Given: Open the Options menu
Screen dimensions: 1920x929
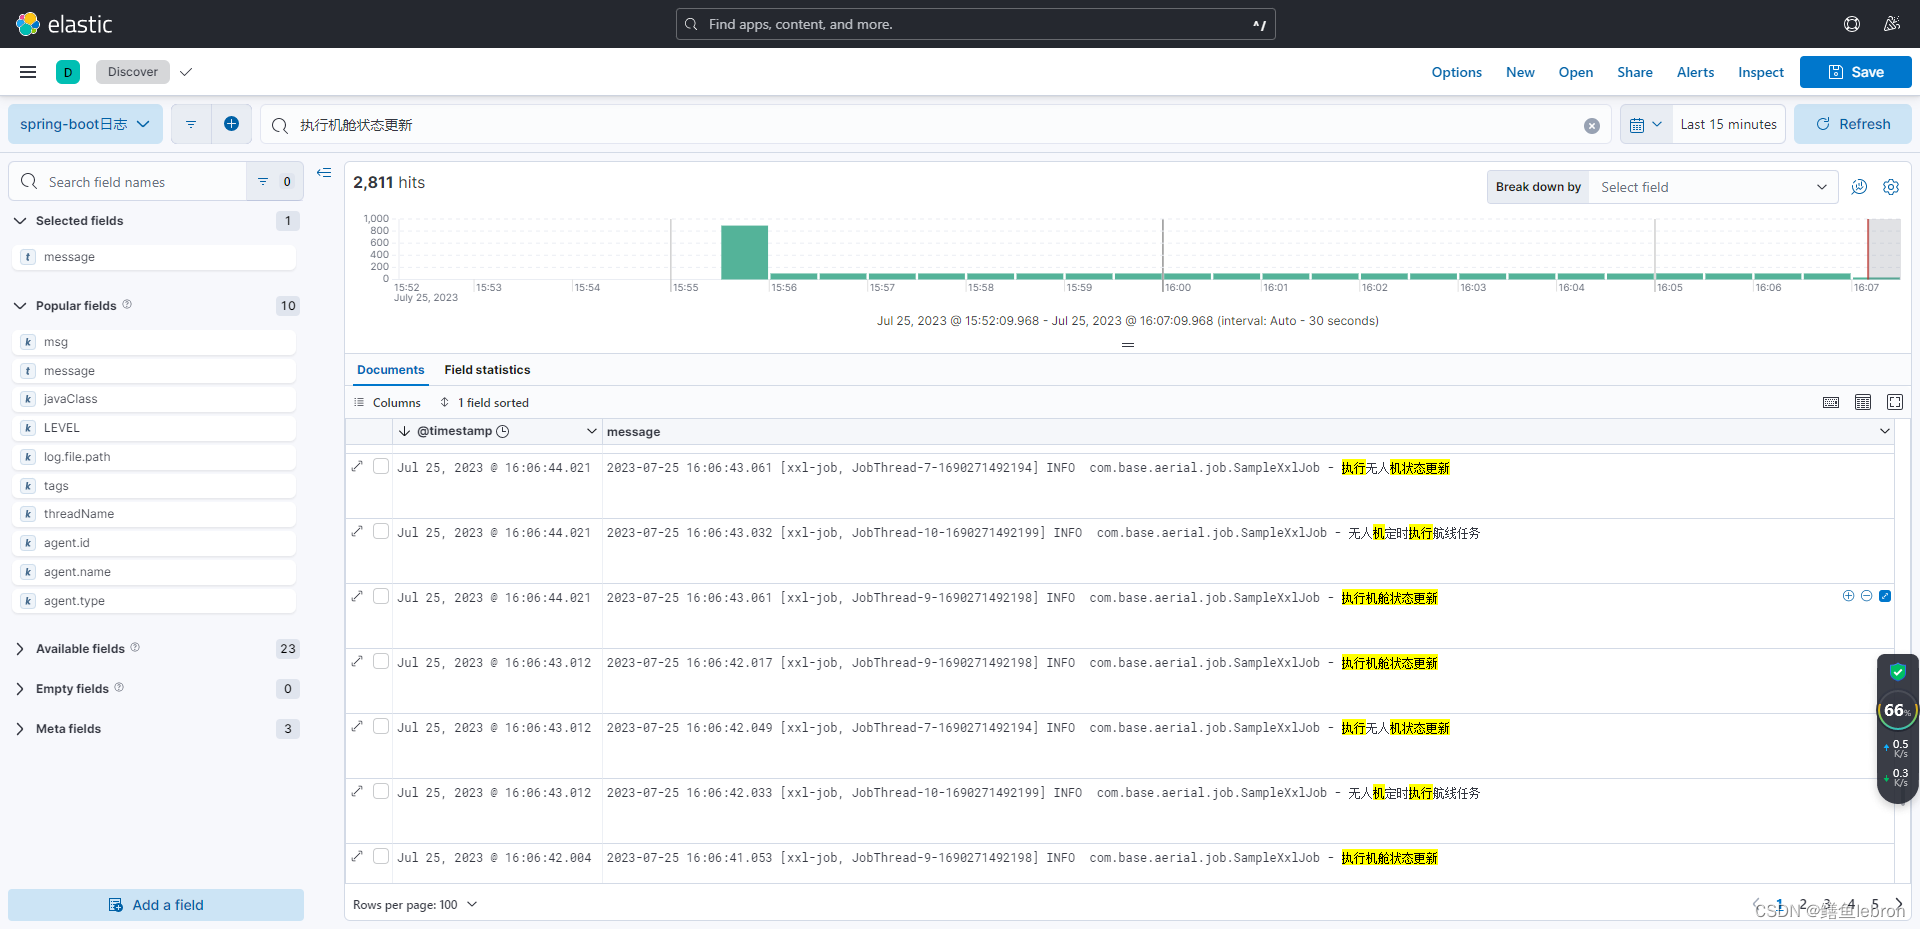Looking at the screenshot, I should tap(1456, 72).
